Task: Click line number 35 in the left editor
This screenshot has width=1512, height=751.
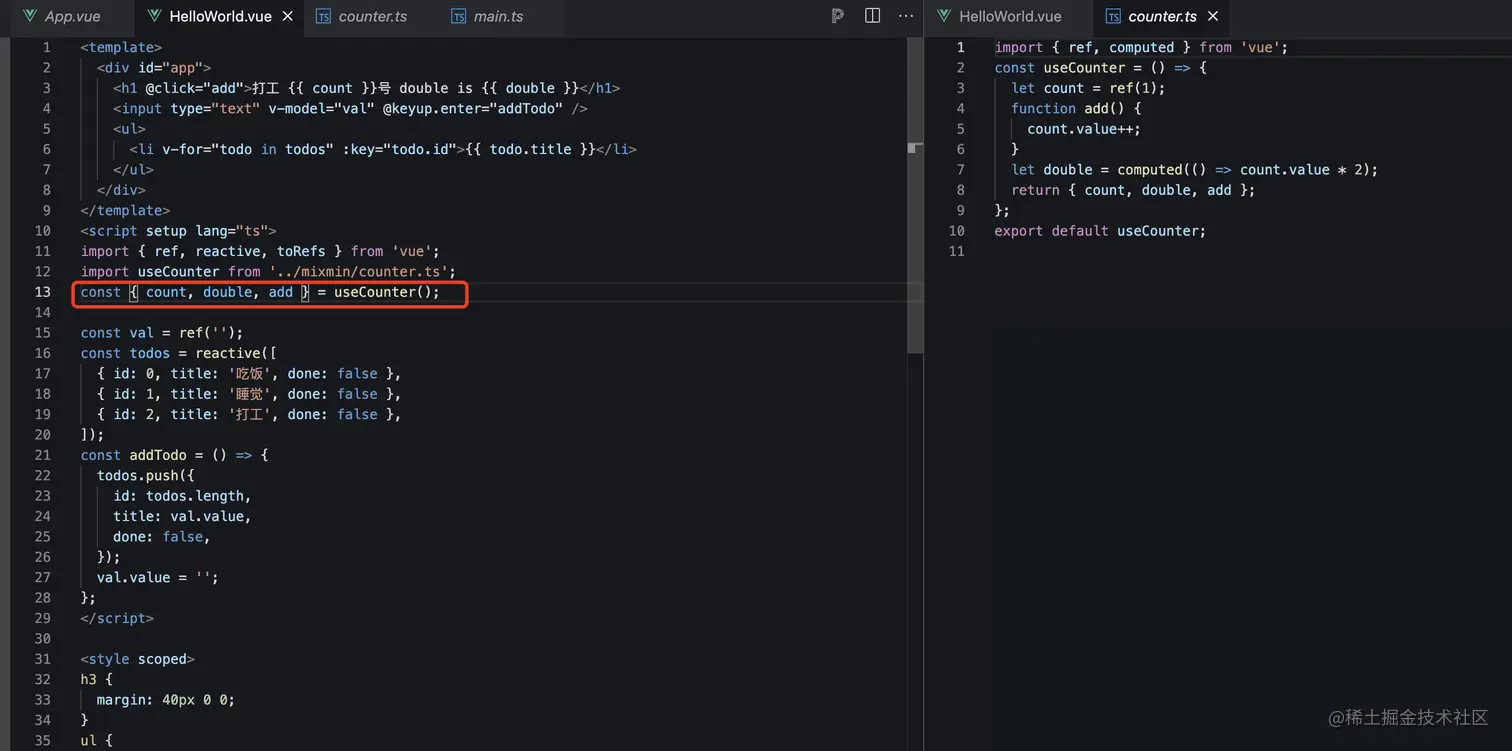Action: pos(42,740)
